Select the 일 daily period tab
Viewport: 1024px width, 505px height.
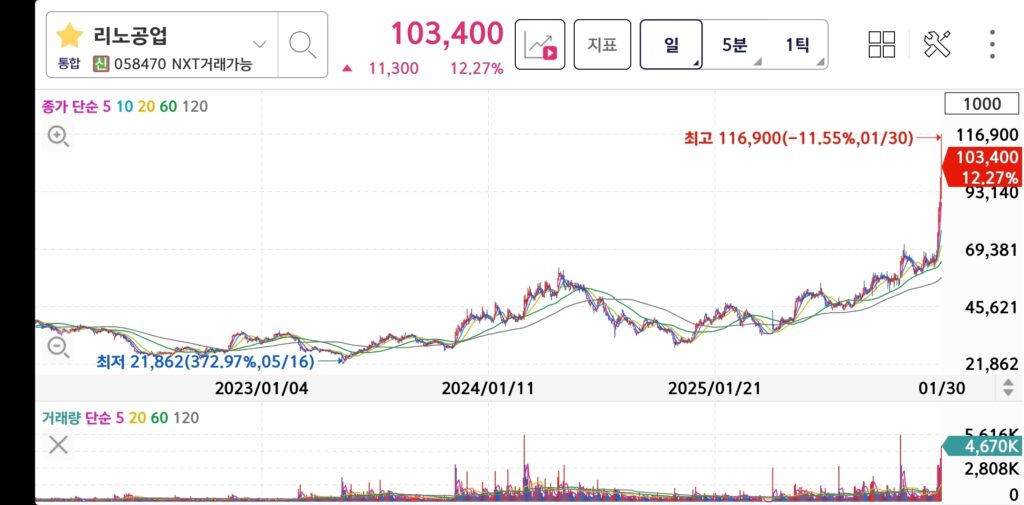[x=672, y=45]
